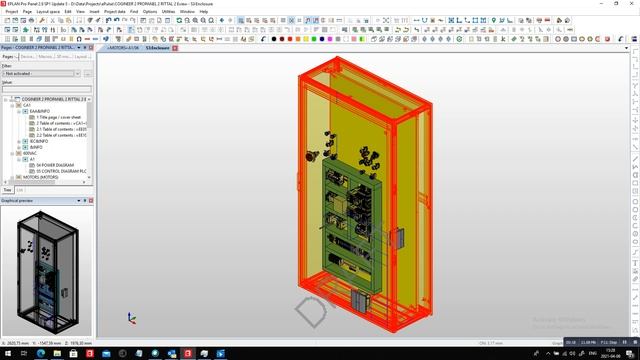Select the green color swatch

click(314, 39)
